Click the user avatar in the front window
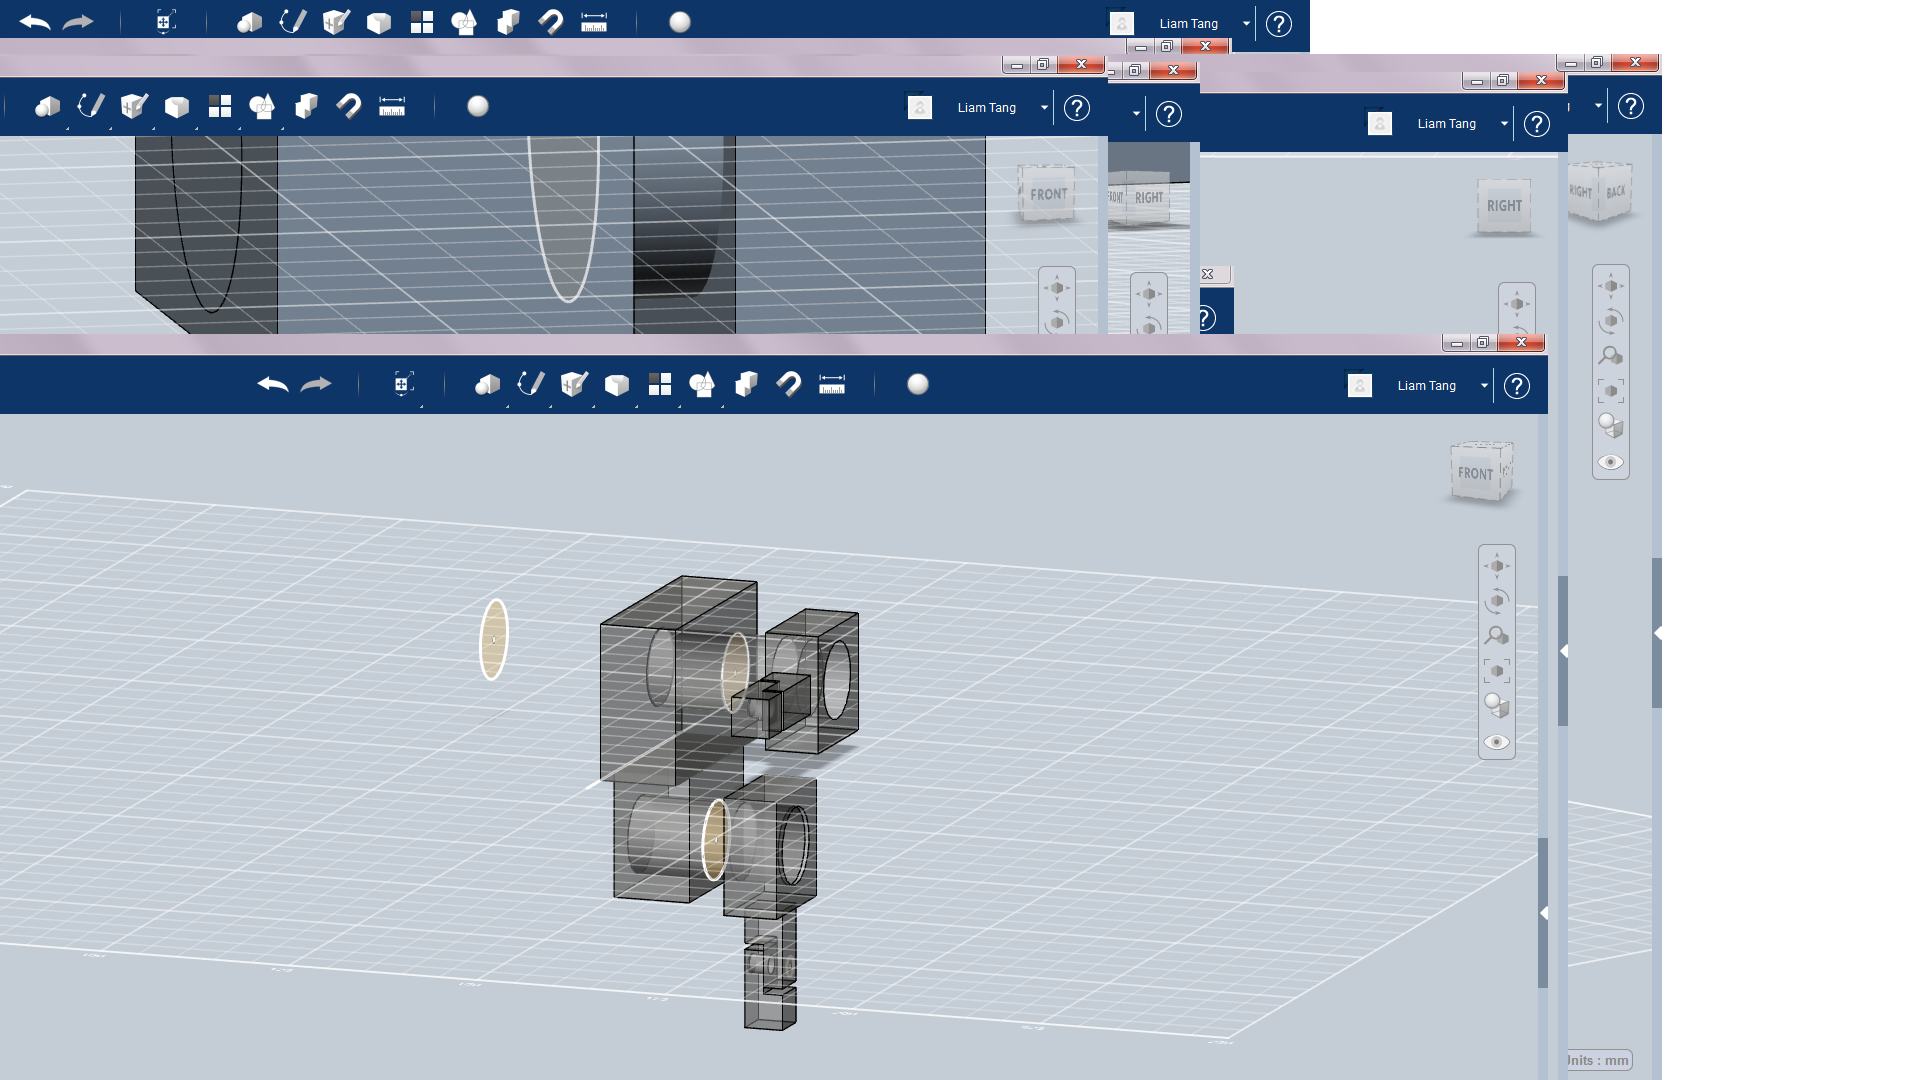The image size is (1920, 1080). coord(1360,386)
